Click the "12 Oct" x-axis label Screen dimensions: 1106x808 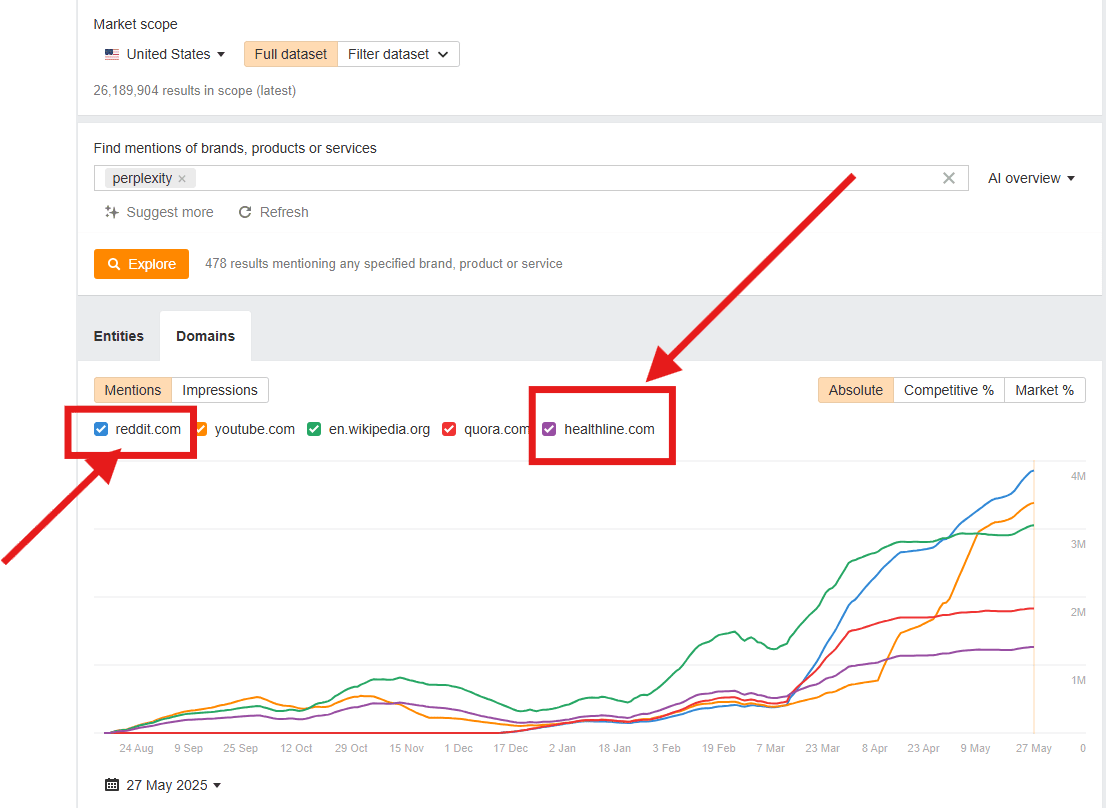[296, 748]
